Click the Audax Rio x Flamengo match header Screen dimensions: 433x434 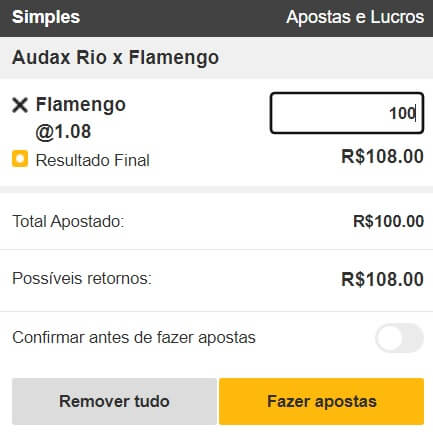(x=216, y=58)
